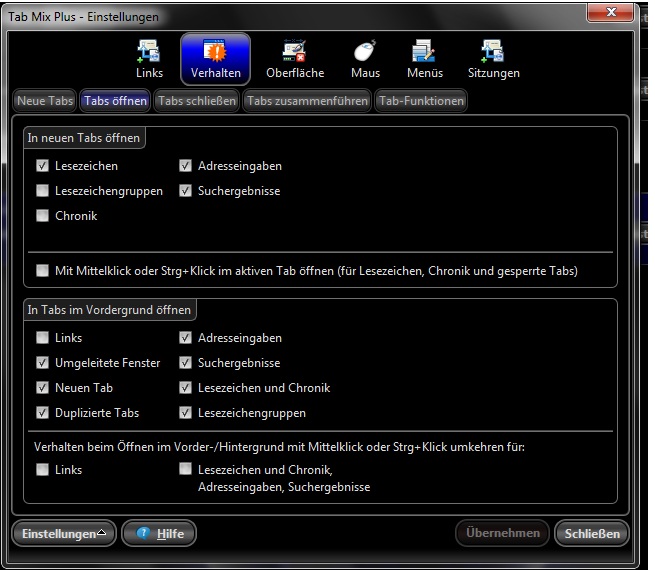The image size is (655, 570).
Task: Switch to the Maus settings icon
Action: 365,59
